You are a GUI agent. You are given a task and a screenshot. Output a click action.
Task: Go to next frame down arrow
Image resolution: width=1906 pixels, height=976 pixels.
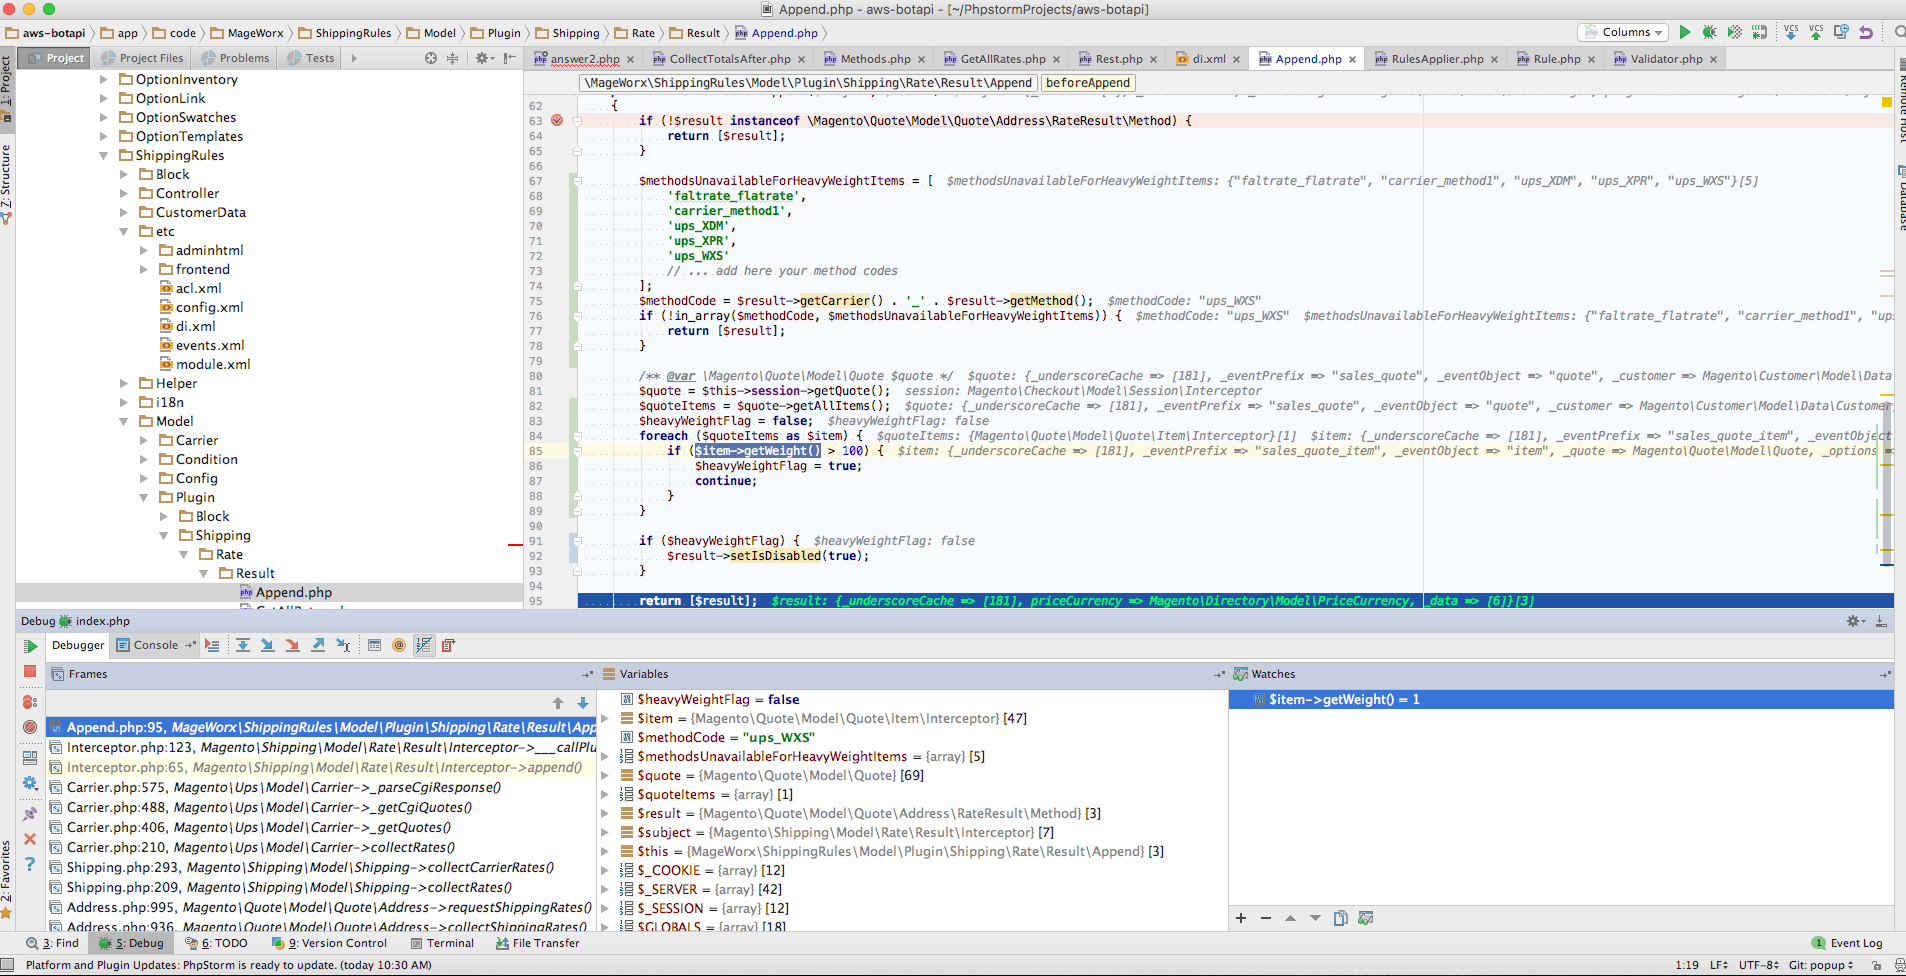pos(583,703)
